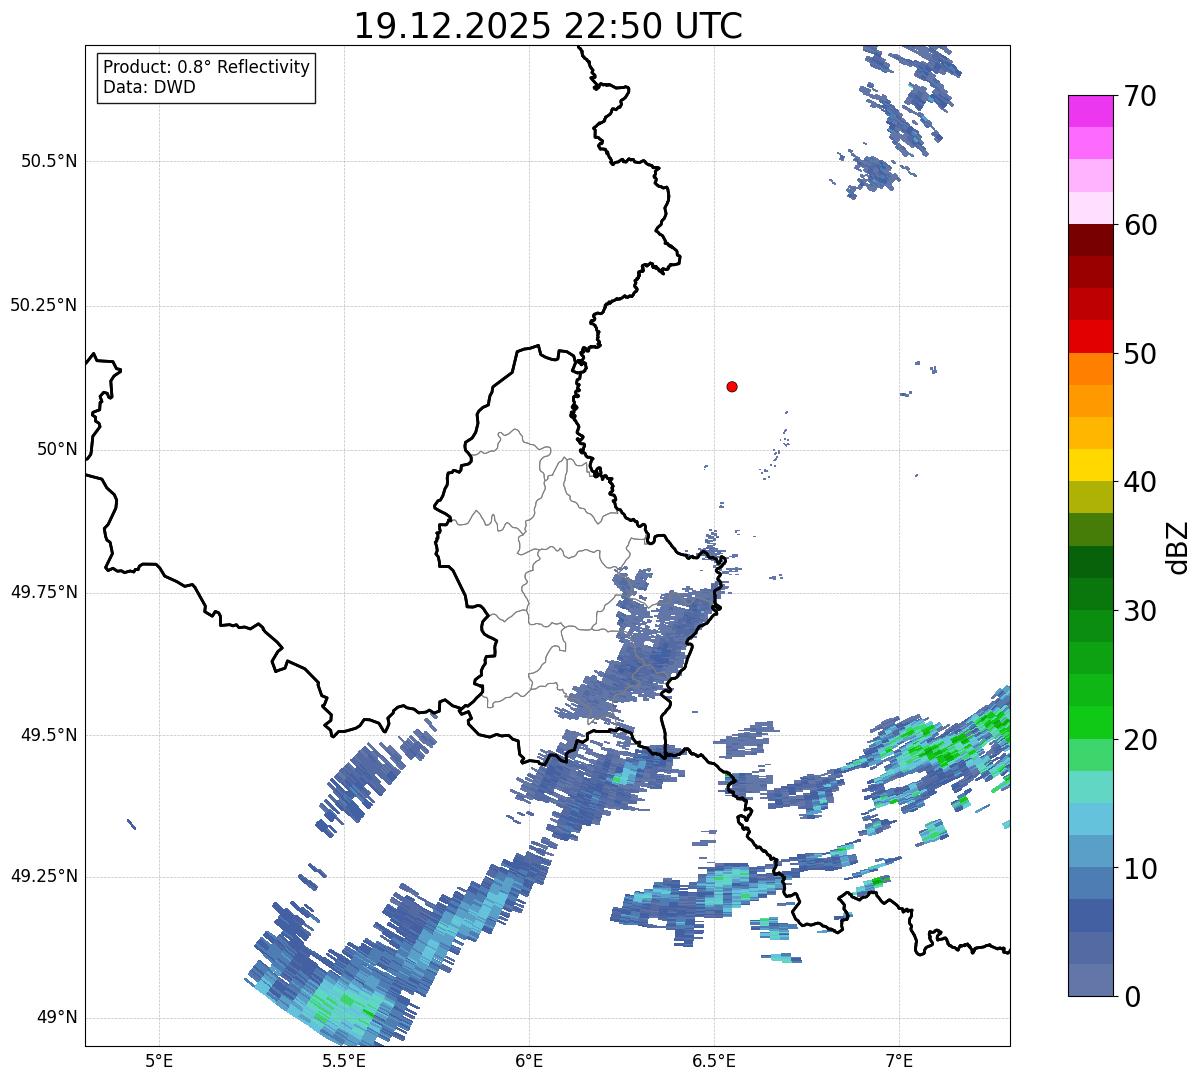Click the red station marker dot
1202x1081 pixels.
coord(732,386)
